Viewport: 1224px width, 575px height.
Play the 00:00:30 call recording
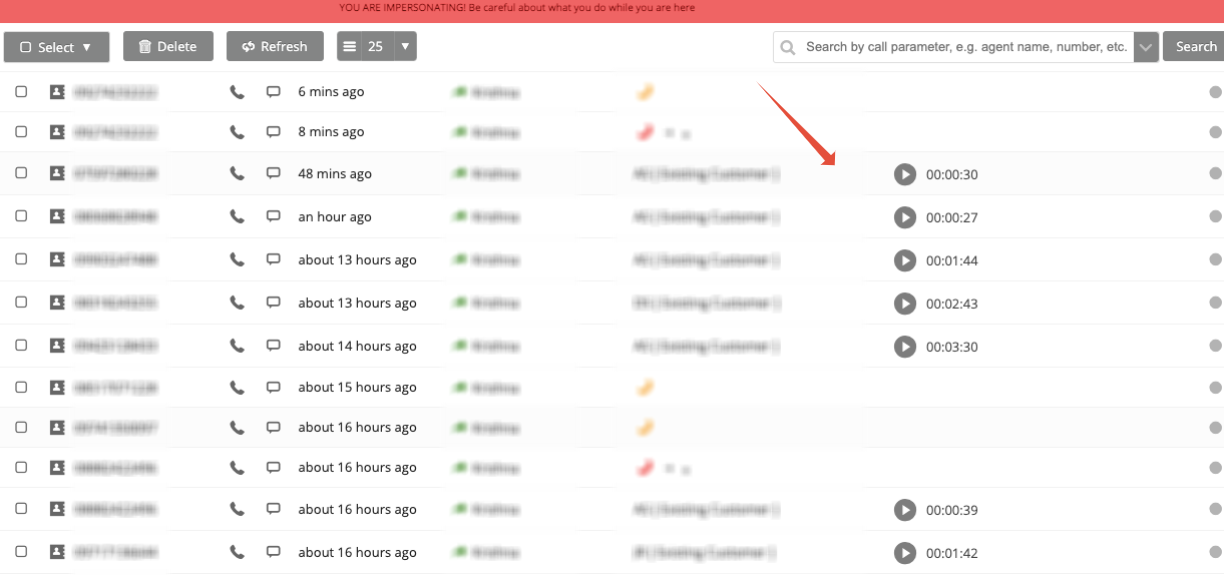click(x=905, y=174)
